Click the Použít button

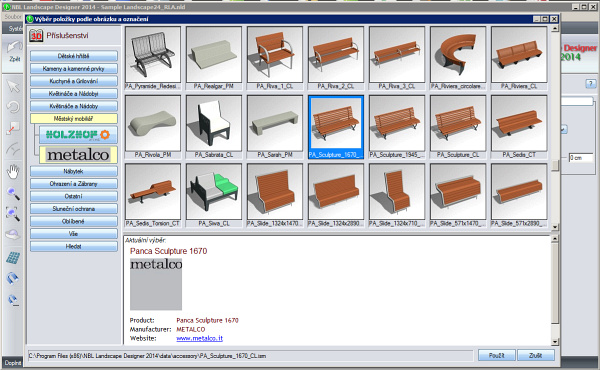coord(496,355)
